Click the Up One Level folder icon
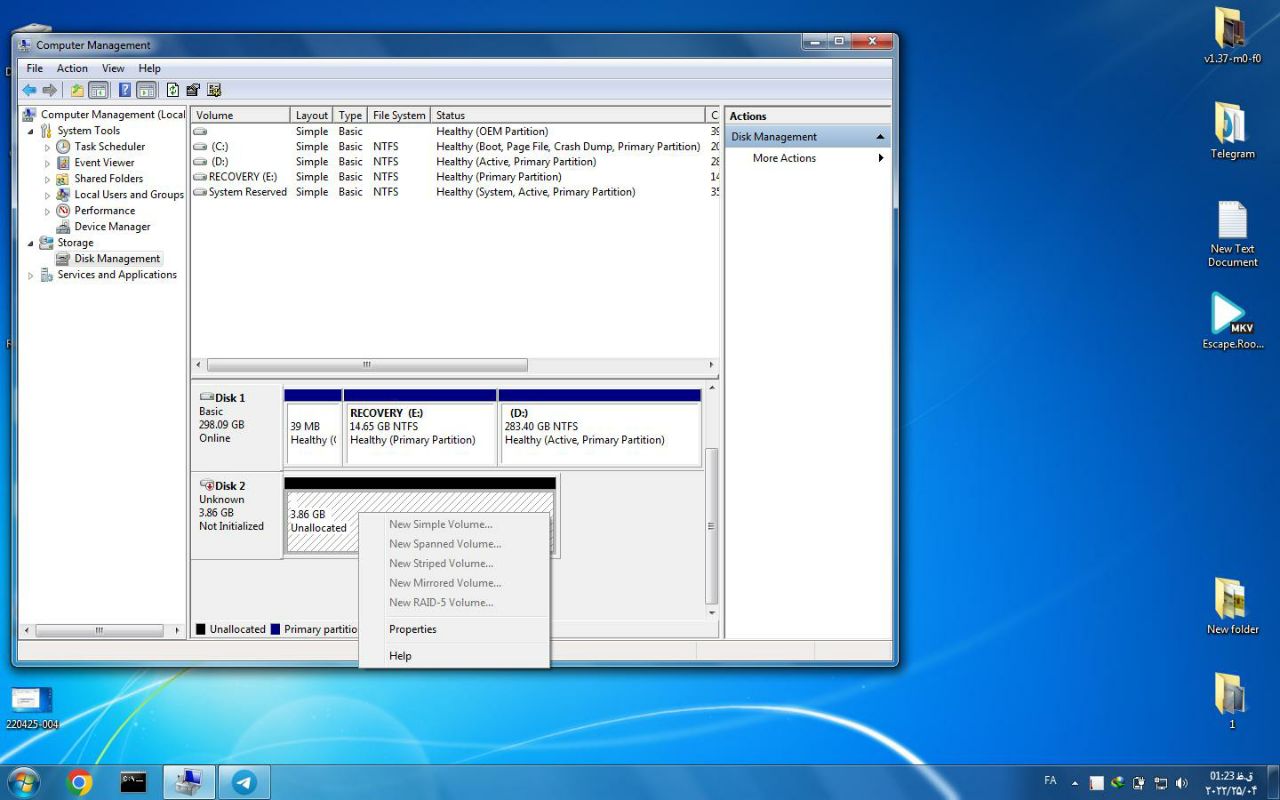The height and width of the screenshot is (800, 1280). click(x=77, y=90)
